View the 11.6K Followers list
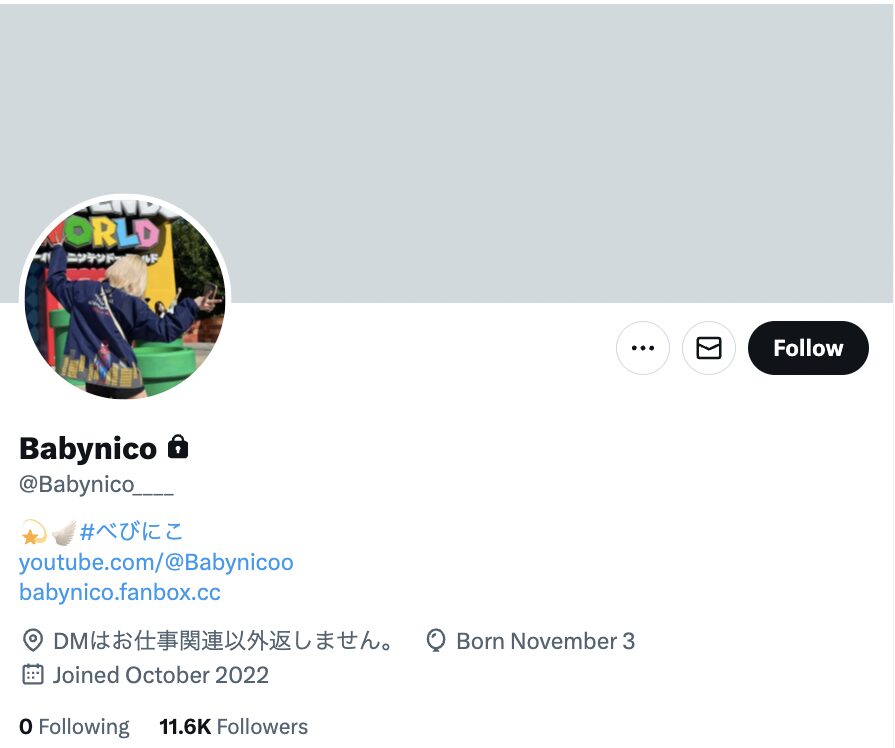The width and height of the screenshot is (895, 748). point(233,727)
